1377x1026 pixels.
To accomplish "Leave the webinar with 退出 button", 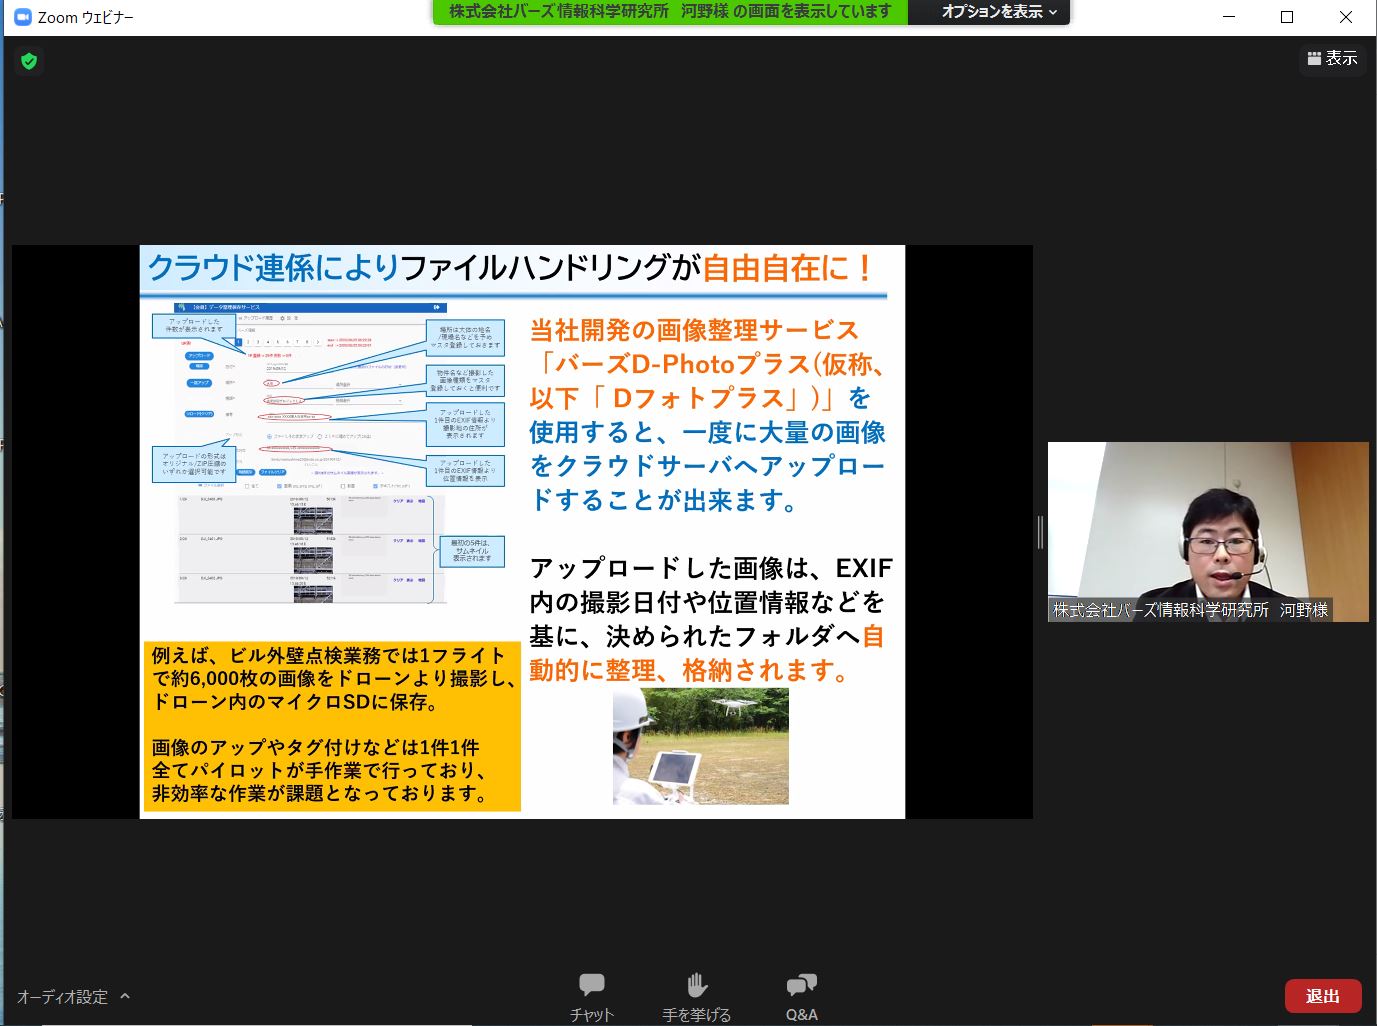I will (x=1322, y=996).
